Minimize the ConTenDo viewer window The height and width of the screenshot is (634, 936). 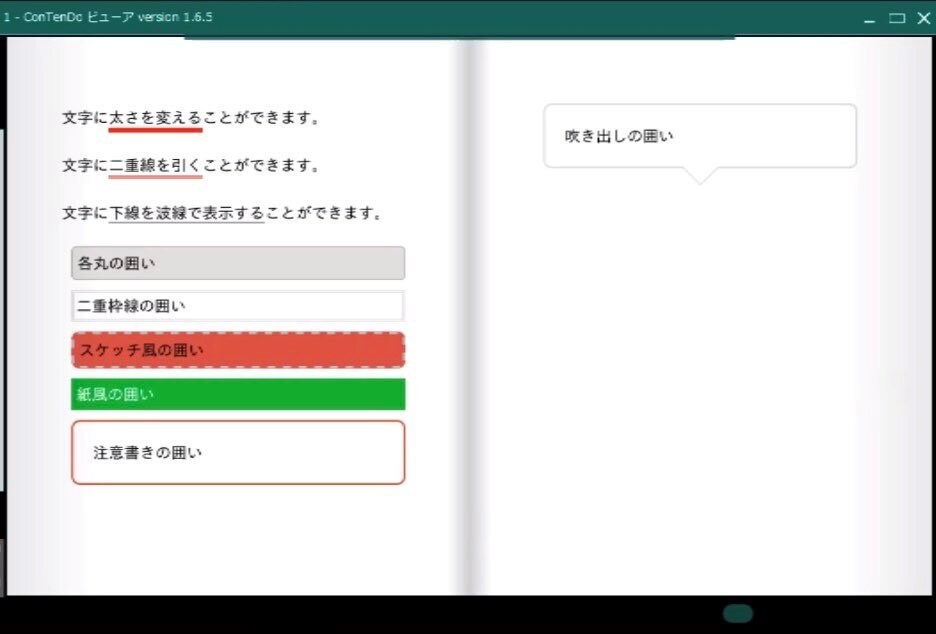coord(869,19)
